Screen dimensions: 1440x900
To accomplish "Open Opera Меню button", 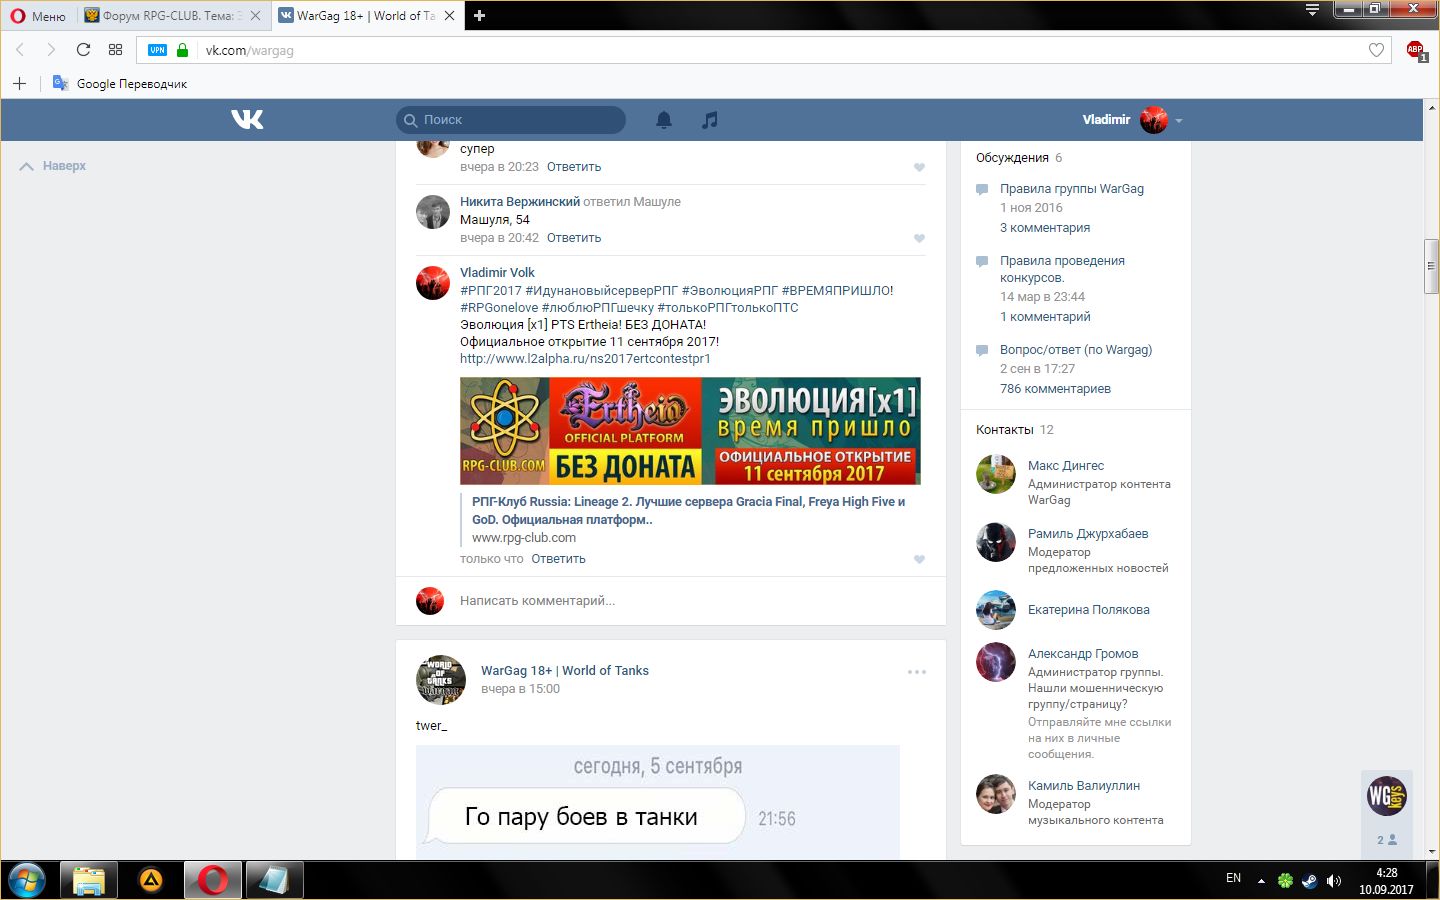I will point(38,16).
